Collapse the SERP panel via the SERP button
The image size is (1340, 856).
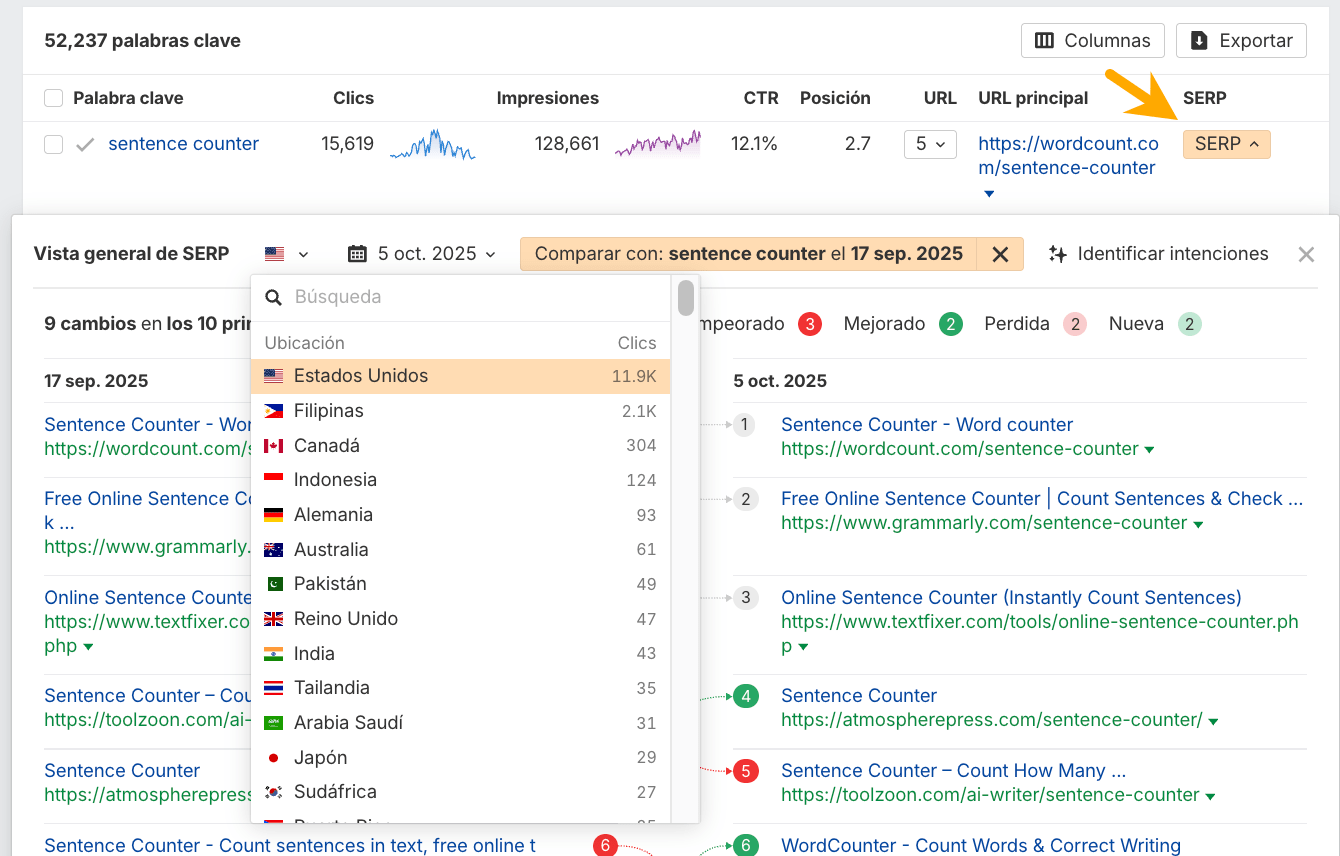click(1226, 144)
